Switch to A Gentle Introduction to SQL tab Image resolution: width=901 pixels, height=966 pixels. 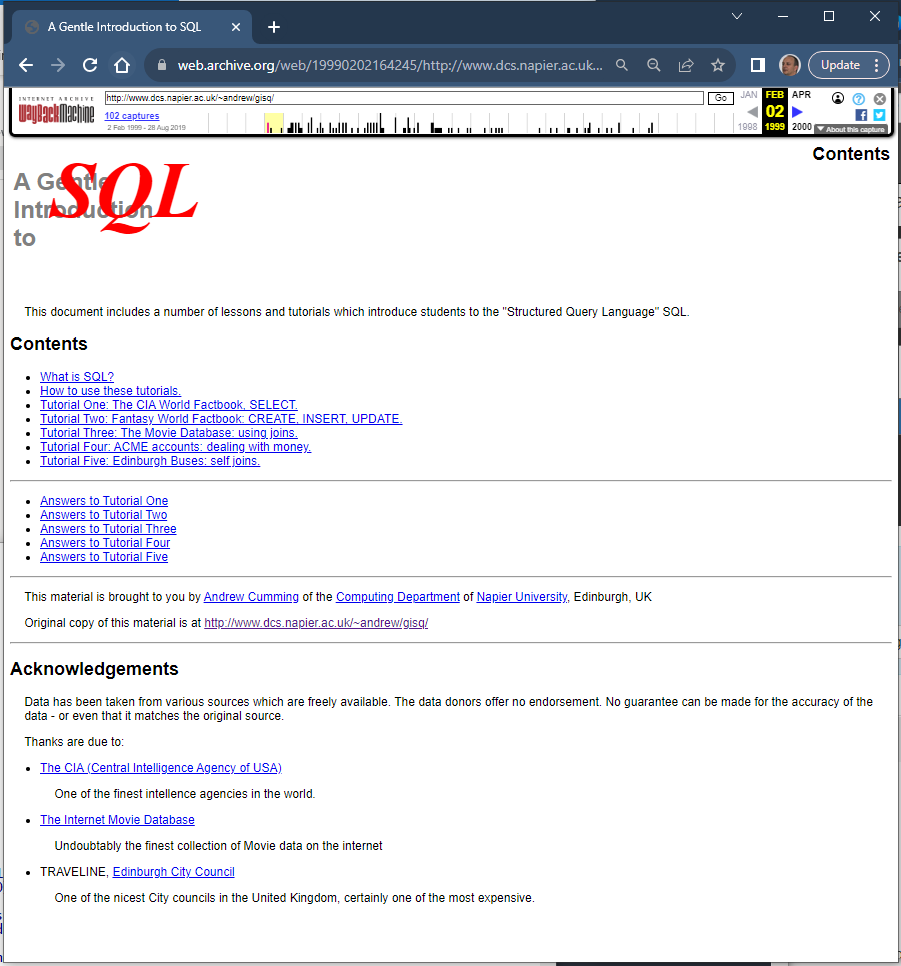click(125, 27)
